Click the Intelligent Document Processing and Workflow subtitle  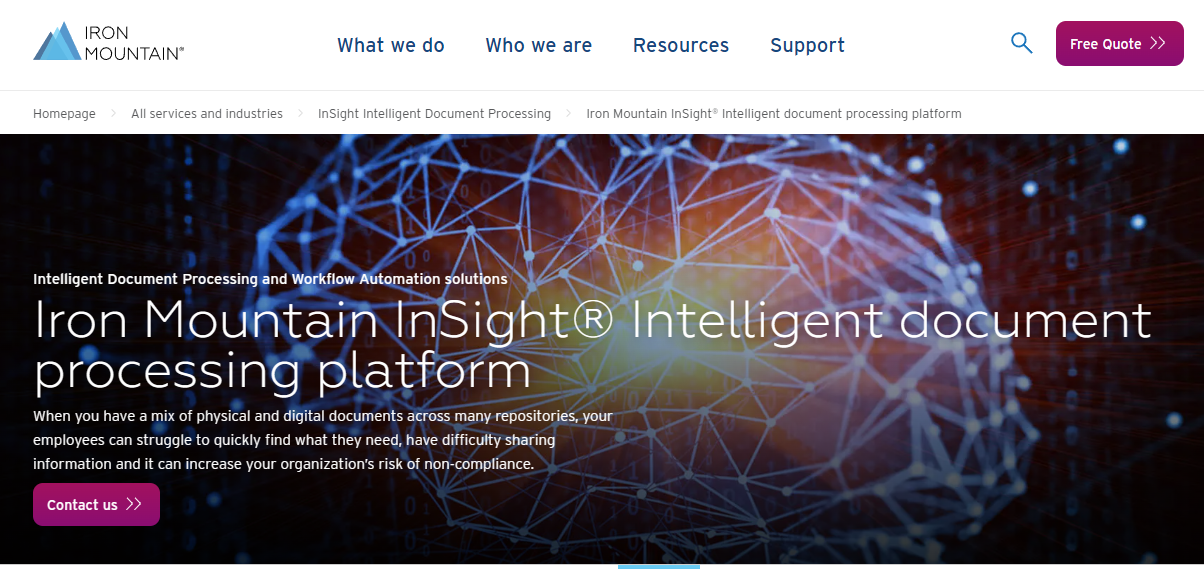pyautogui.click(x=270, y=279)
